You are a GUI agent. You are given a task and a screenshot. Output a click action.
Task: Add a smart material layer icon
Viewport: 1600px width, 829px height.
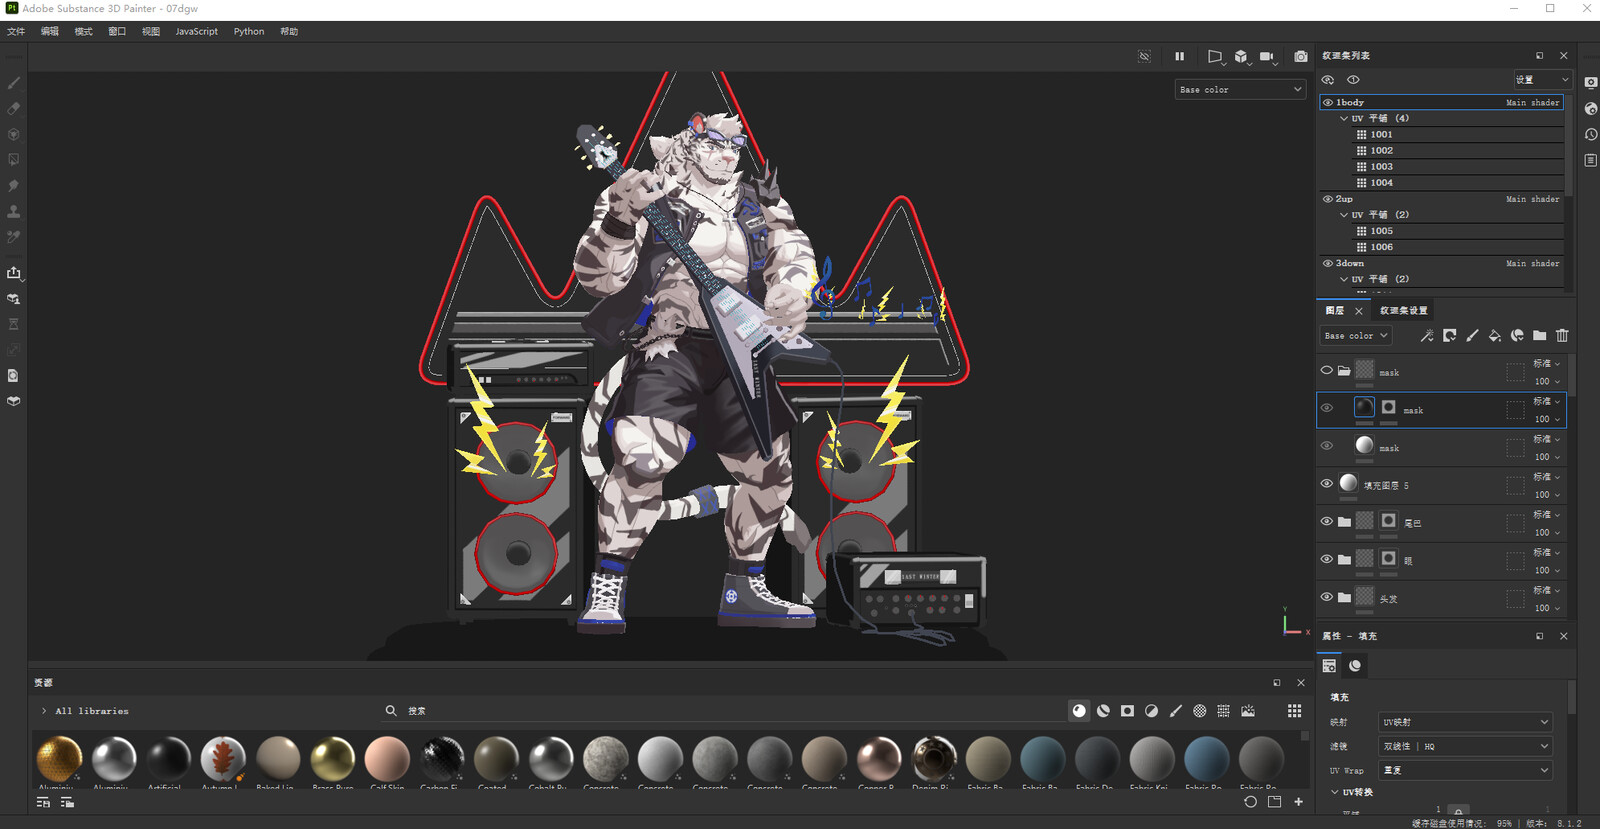coord(1517,336)
